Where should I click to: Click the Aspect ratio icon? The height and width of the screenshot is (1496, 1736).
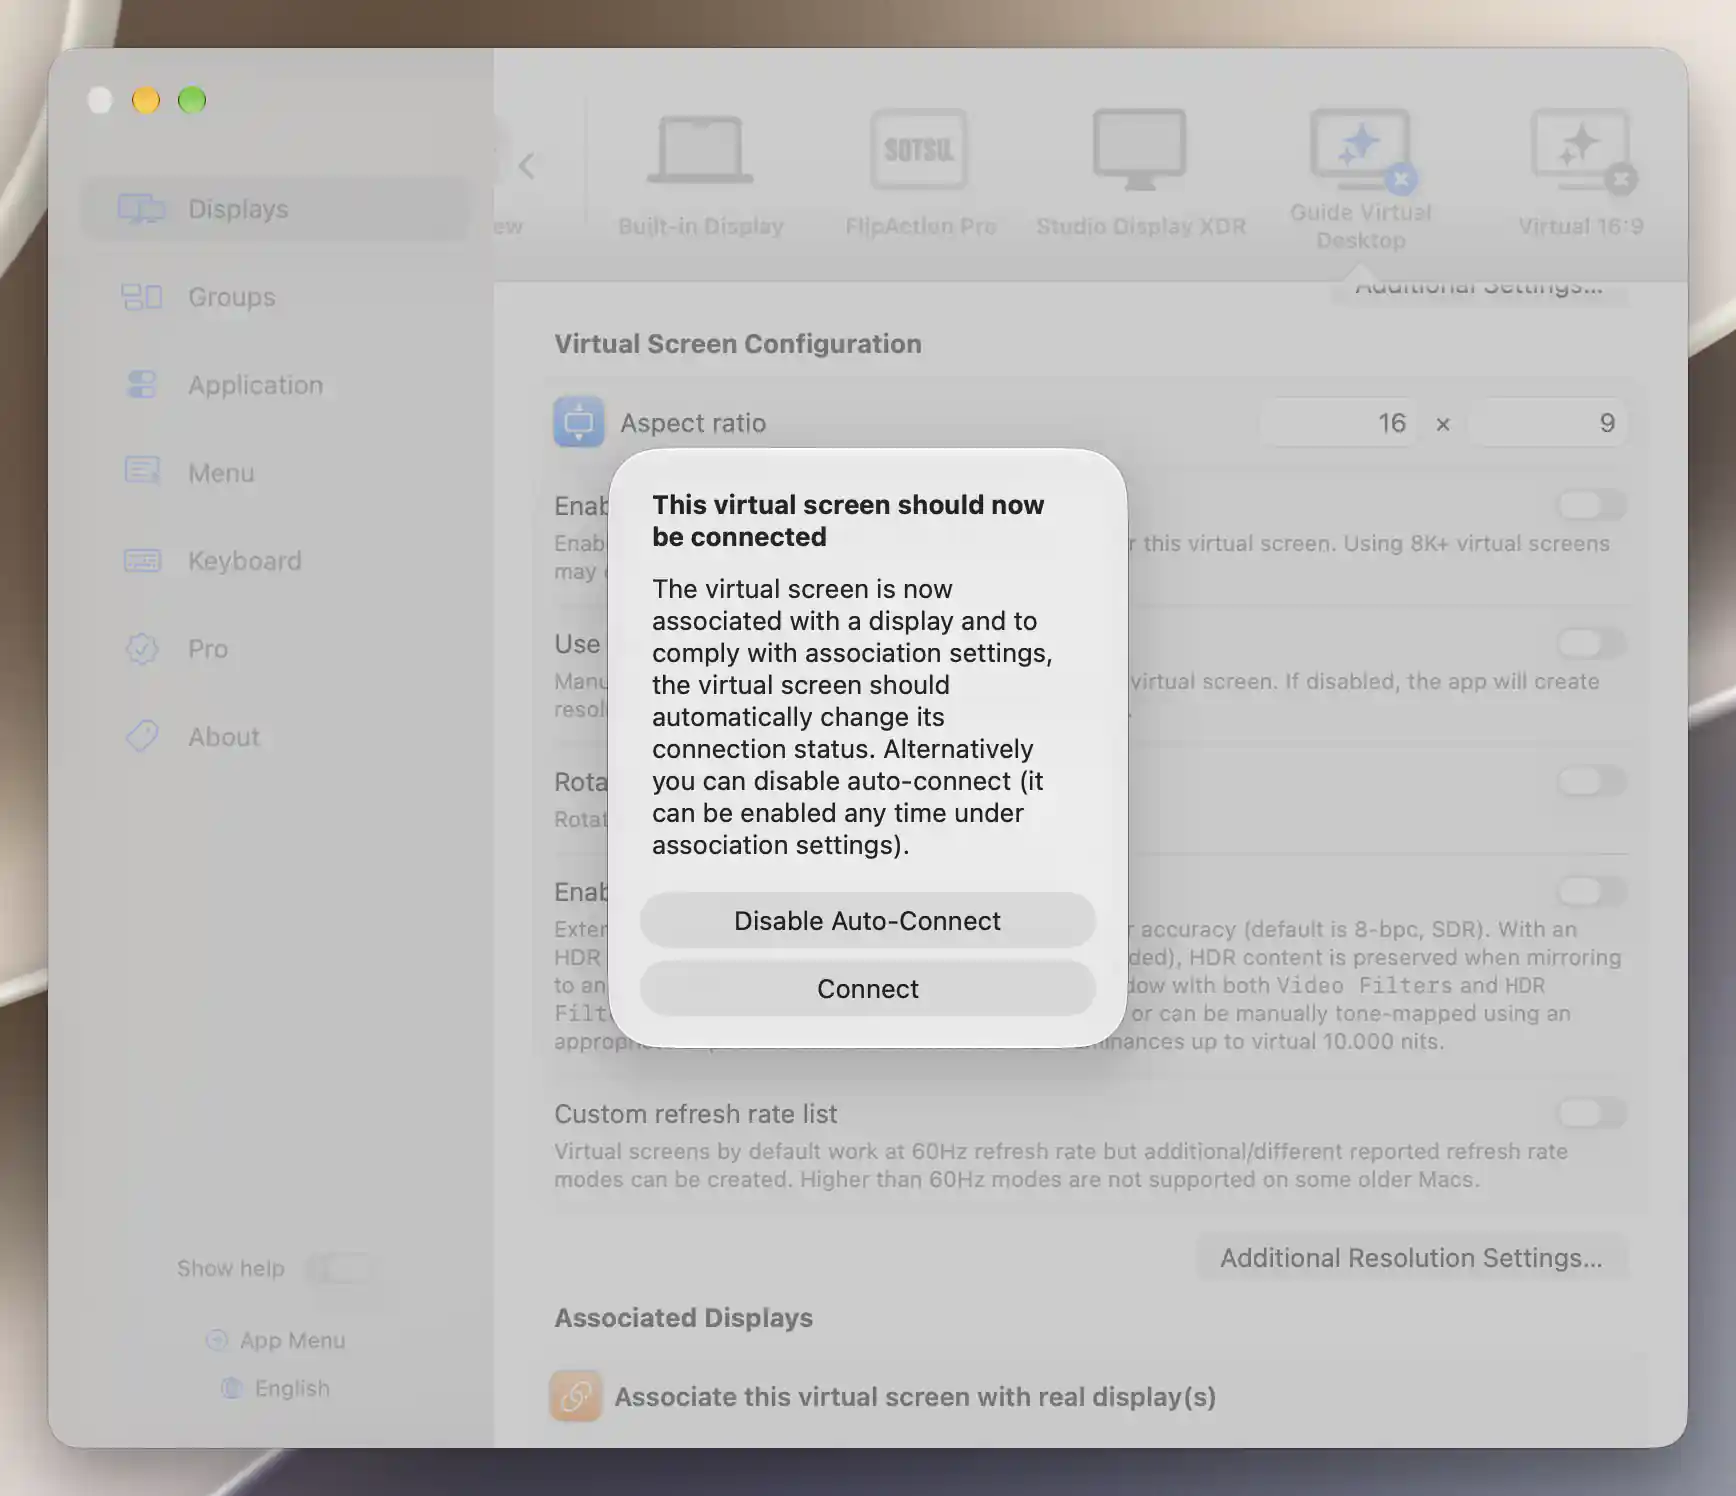579,422
